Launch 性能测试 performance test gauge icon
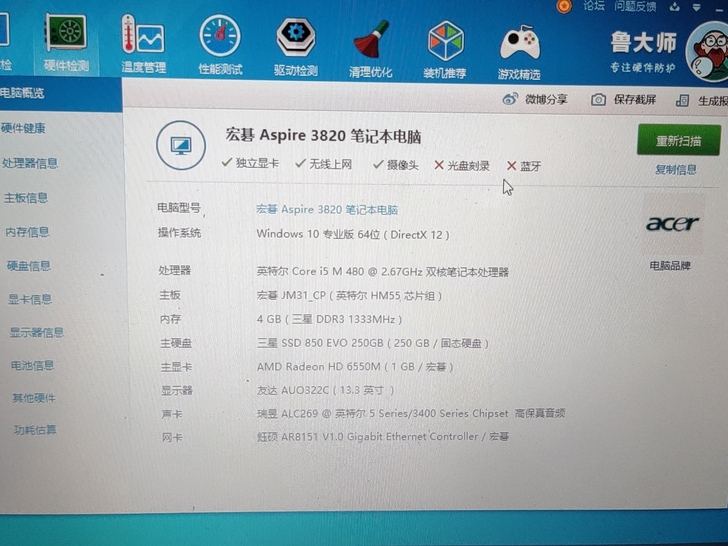Screen dimensions: 728x546 point(220,45)
